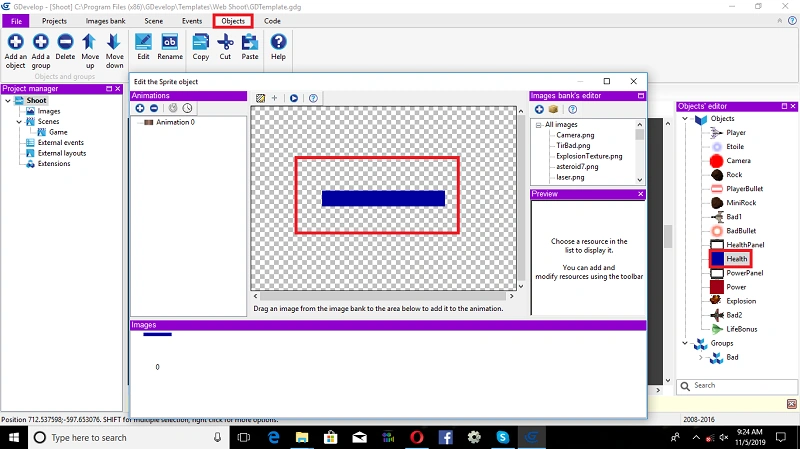Select the Game scene in the Project manager

[x=58, y=132]
